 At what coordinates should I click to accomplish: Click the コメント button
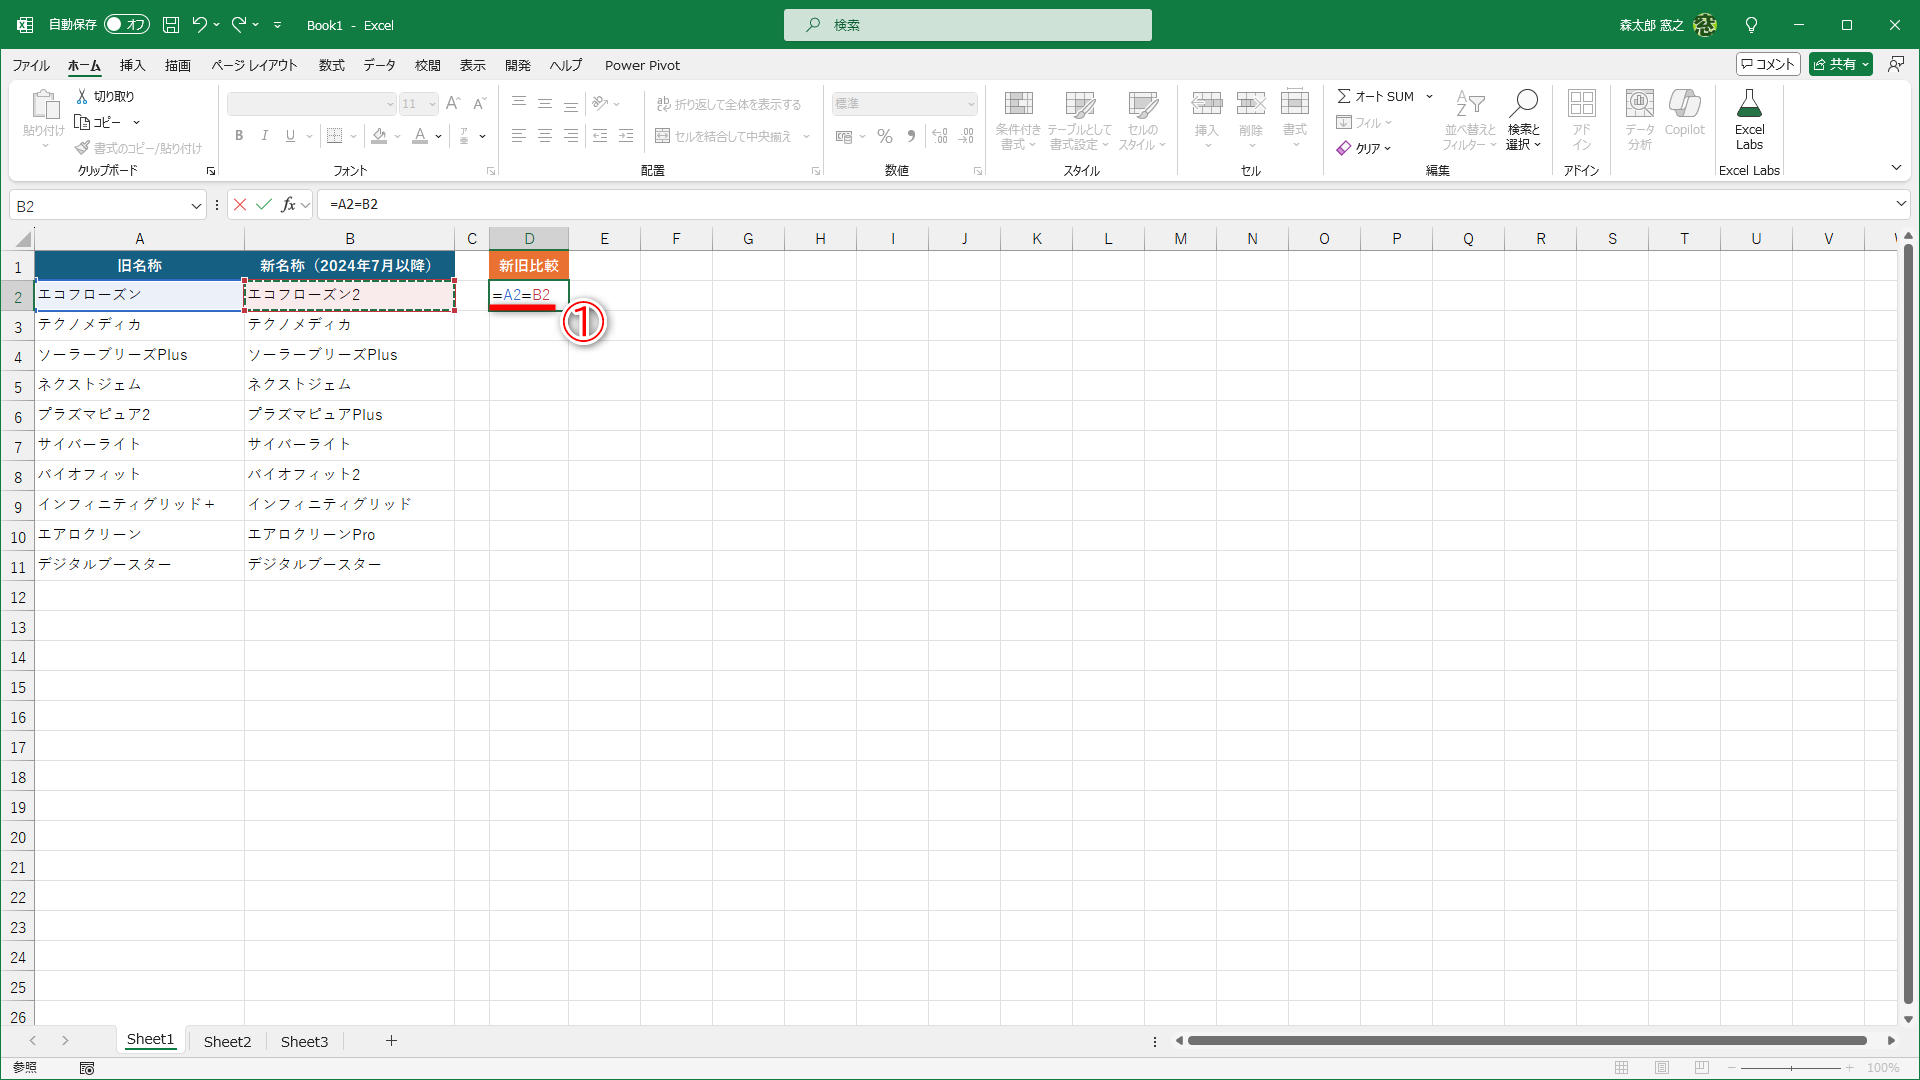(1768, 64)
